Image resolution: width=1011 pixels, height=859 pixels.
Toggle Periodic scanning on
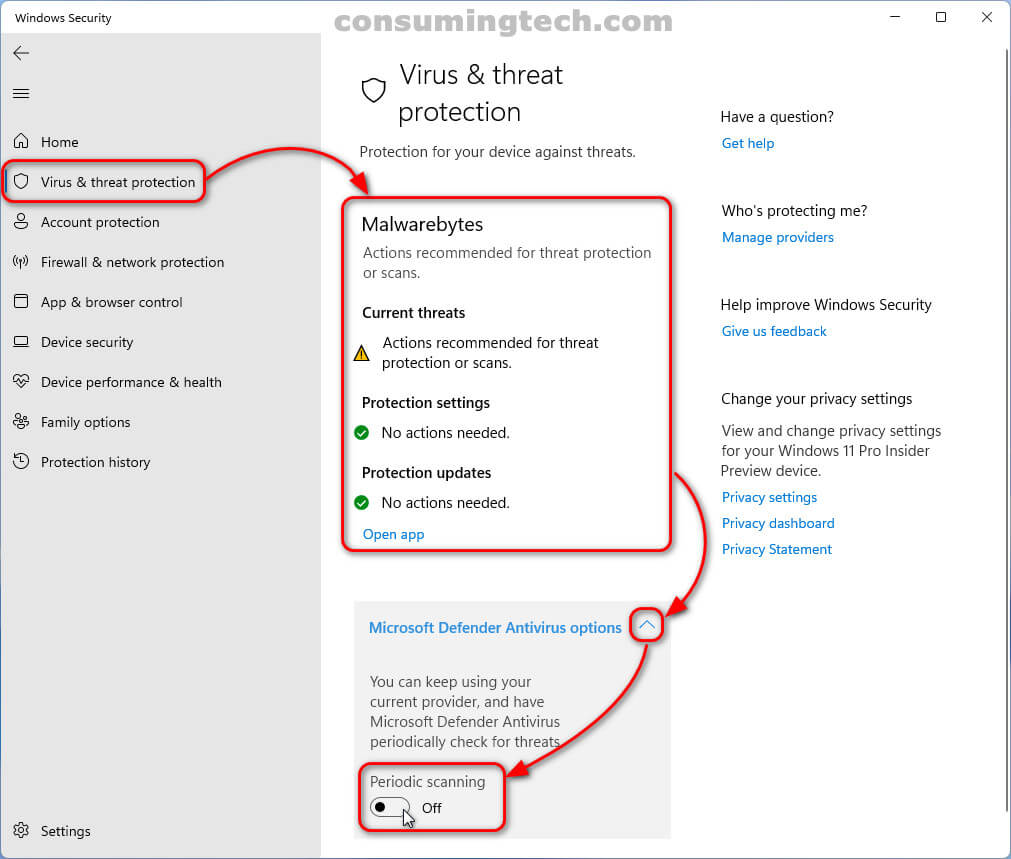tap(389, 807)
